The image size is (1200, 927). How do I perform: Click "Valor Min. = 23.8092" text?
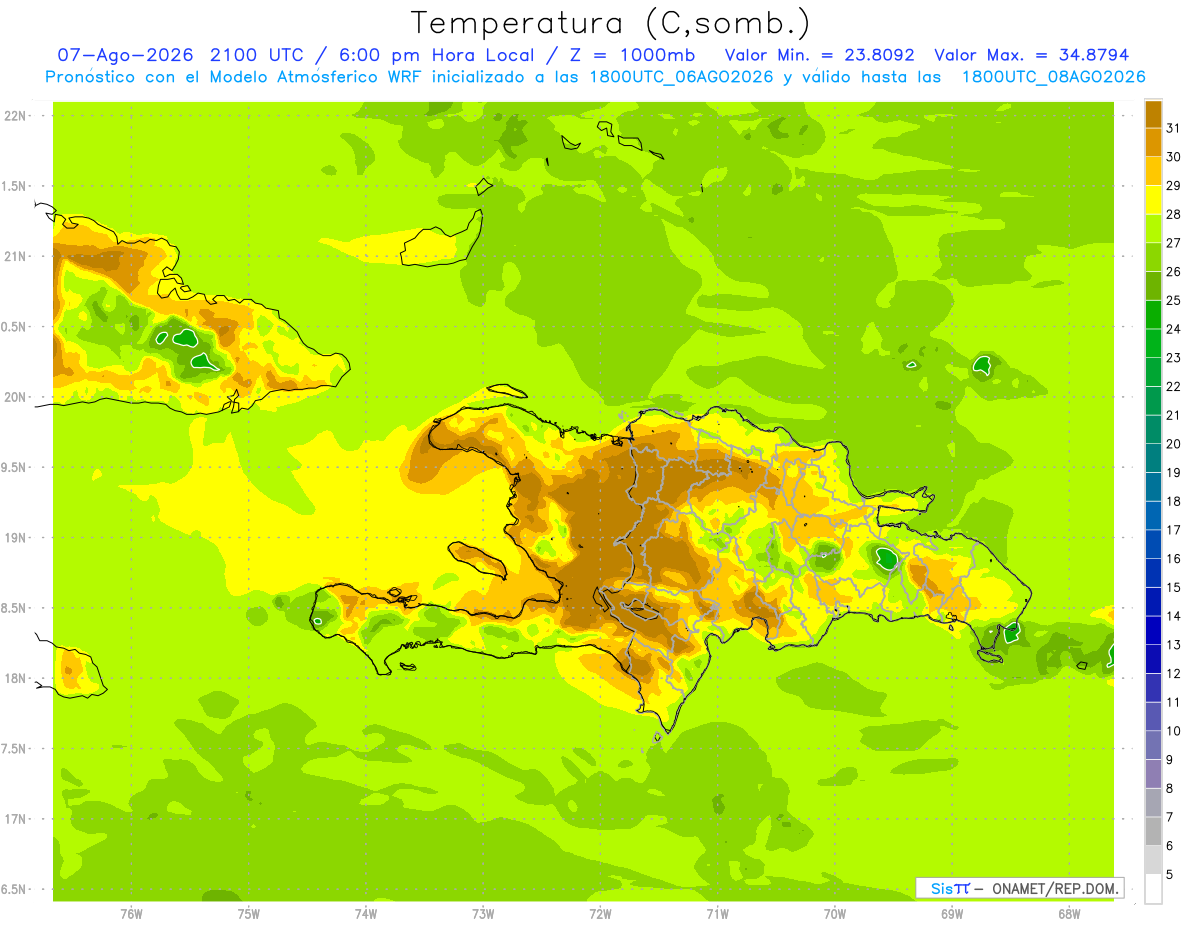(x=820, y=55)
